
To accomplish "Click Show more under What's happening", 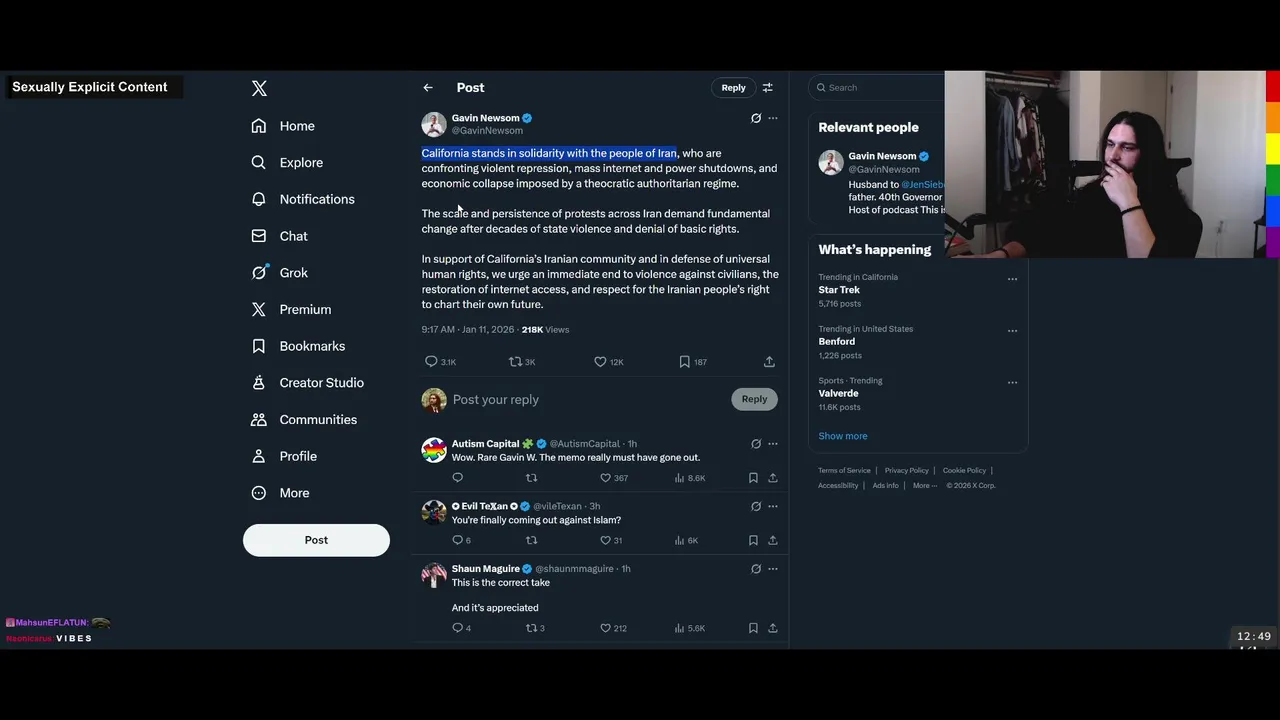I will 843,436.
